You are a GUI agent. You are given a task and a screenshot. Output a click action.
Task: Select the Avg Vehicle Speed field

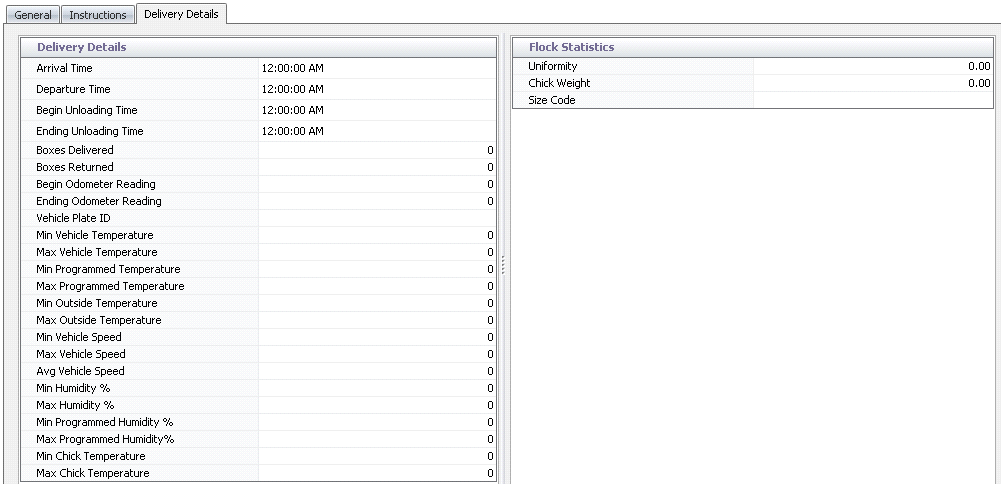click(376, 371)
